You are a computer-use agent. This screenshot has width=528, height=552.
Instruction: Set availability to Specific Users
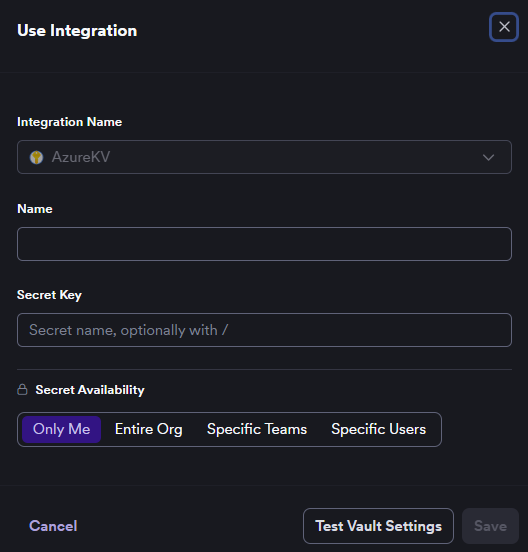378,429
